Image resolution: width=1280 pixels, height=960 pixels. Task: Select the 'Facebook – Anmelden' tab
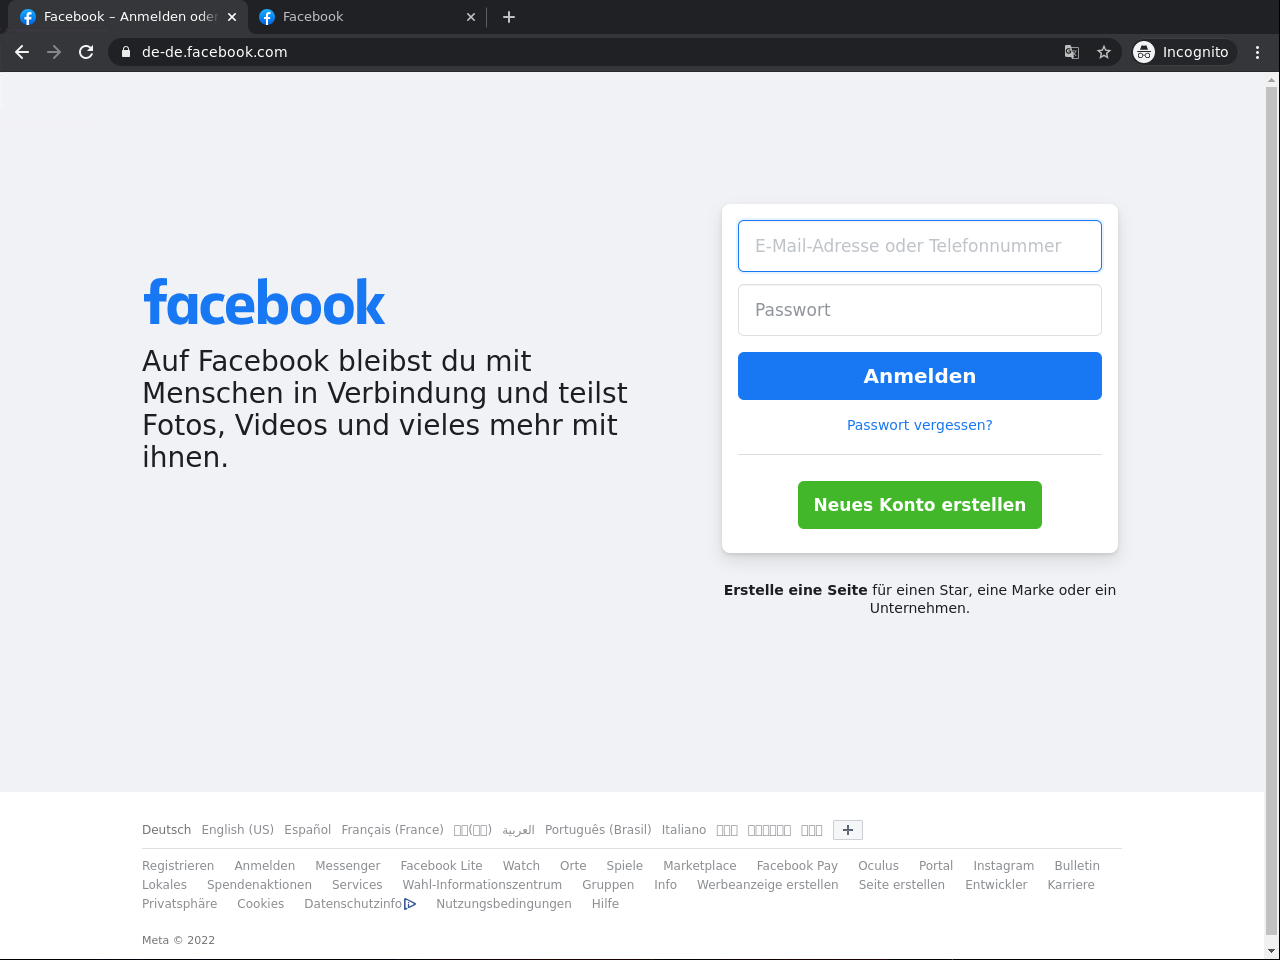click(x=128, y=17)
